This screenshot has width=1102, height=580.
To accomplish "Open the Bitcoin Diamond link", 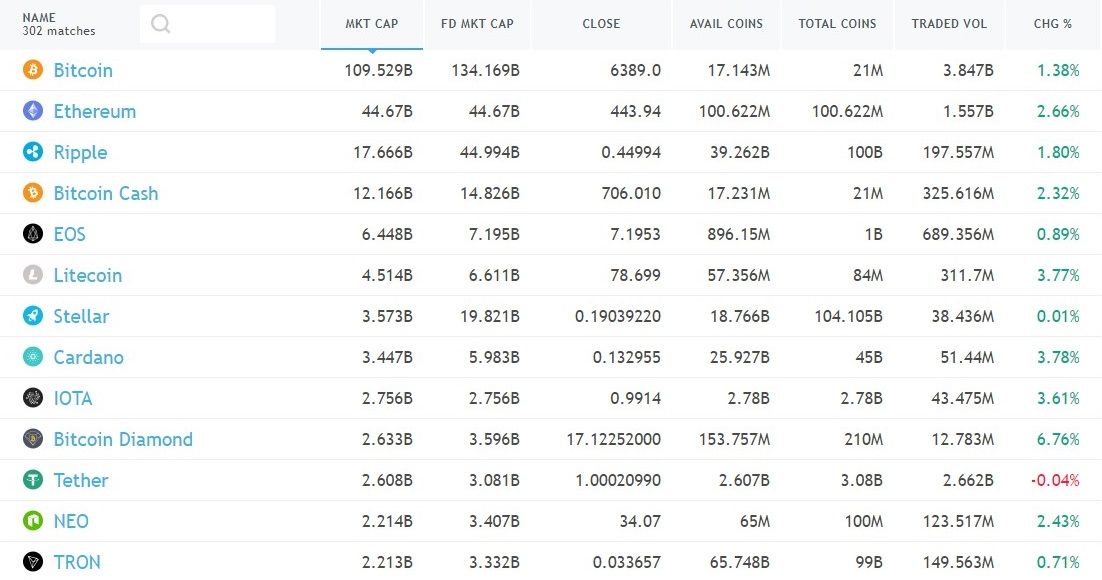I will (123, 439).
